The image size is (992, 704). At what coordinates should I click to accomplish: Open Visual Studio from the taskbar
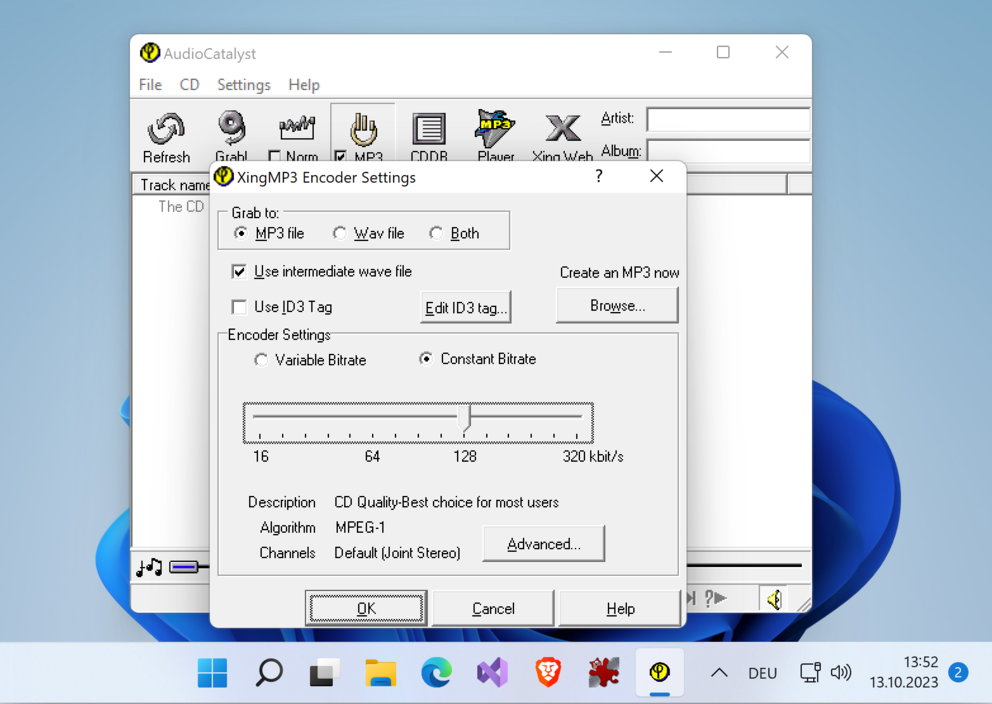click(492, 672)
